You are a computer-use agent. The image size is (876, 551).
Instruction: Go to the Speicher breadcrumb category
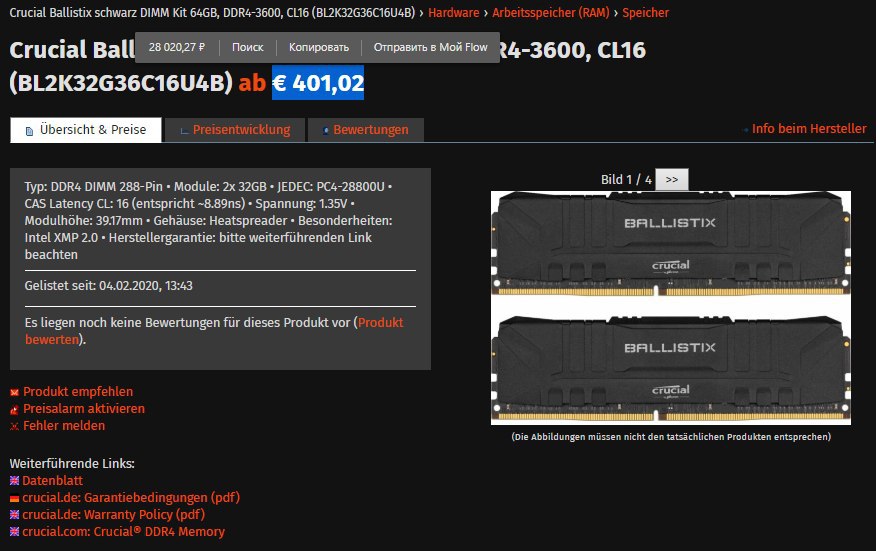(x=645, y=12)
